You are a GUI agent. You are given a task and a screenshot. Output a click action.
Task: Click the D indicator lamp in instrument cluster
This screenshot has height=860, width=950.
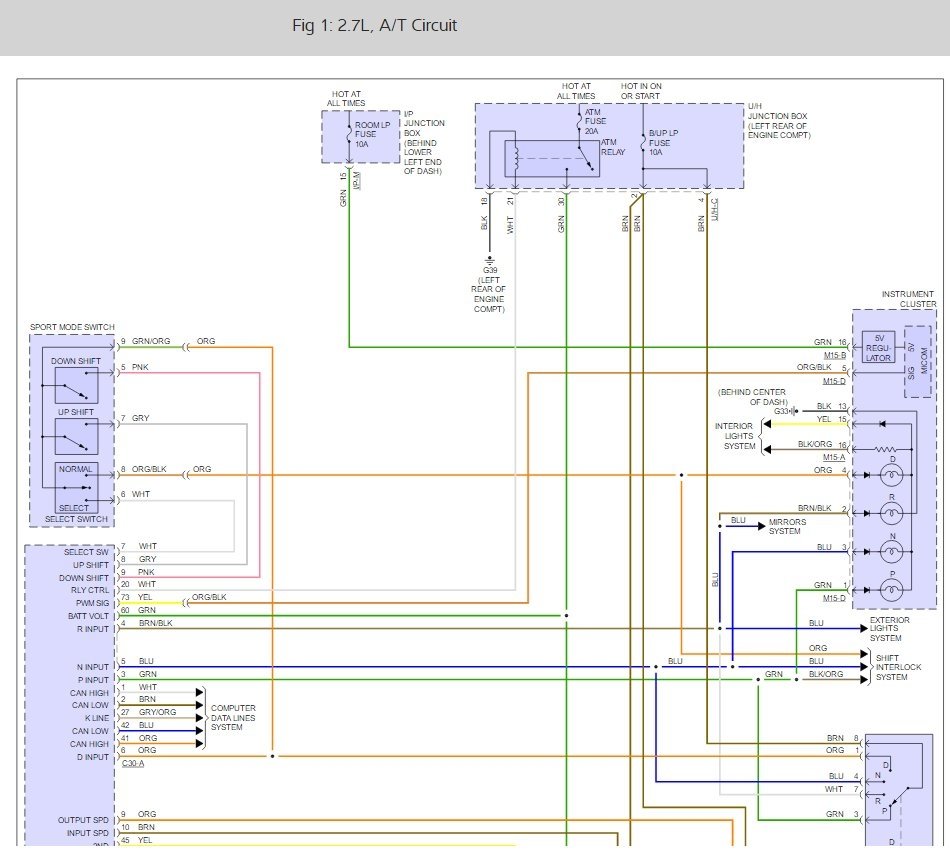click(891, 475)
